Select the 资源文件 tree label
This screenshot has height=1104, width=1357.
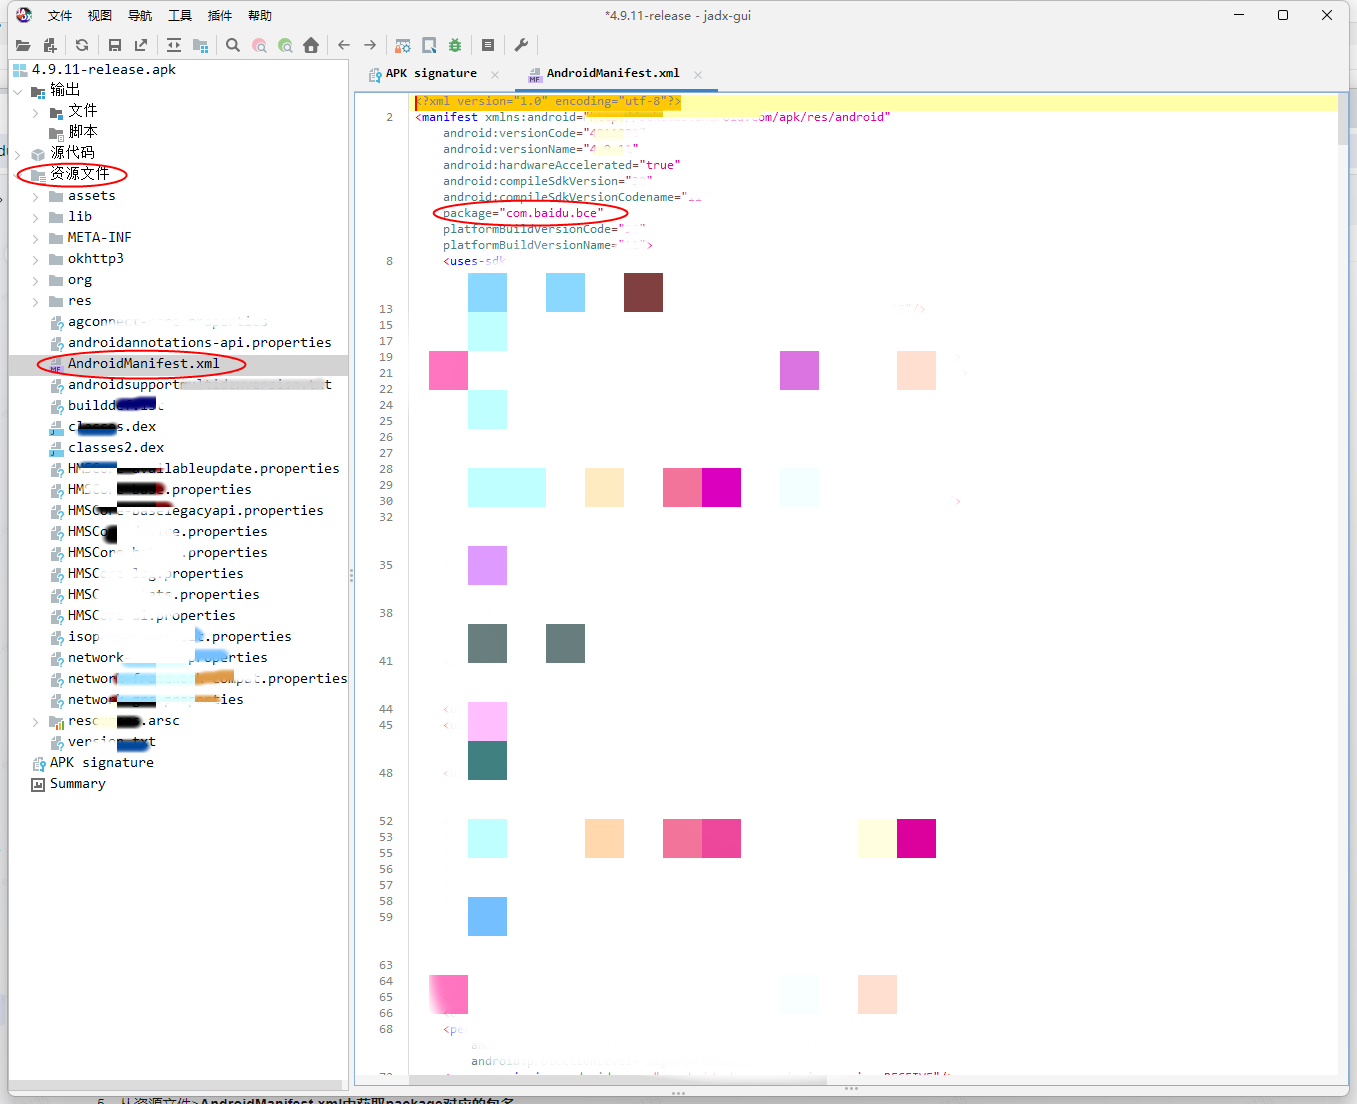[x=80, y=174]
